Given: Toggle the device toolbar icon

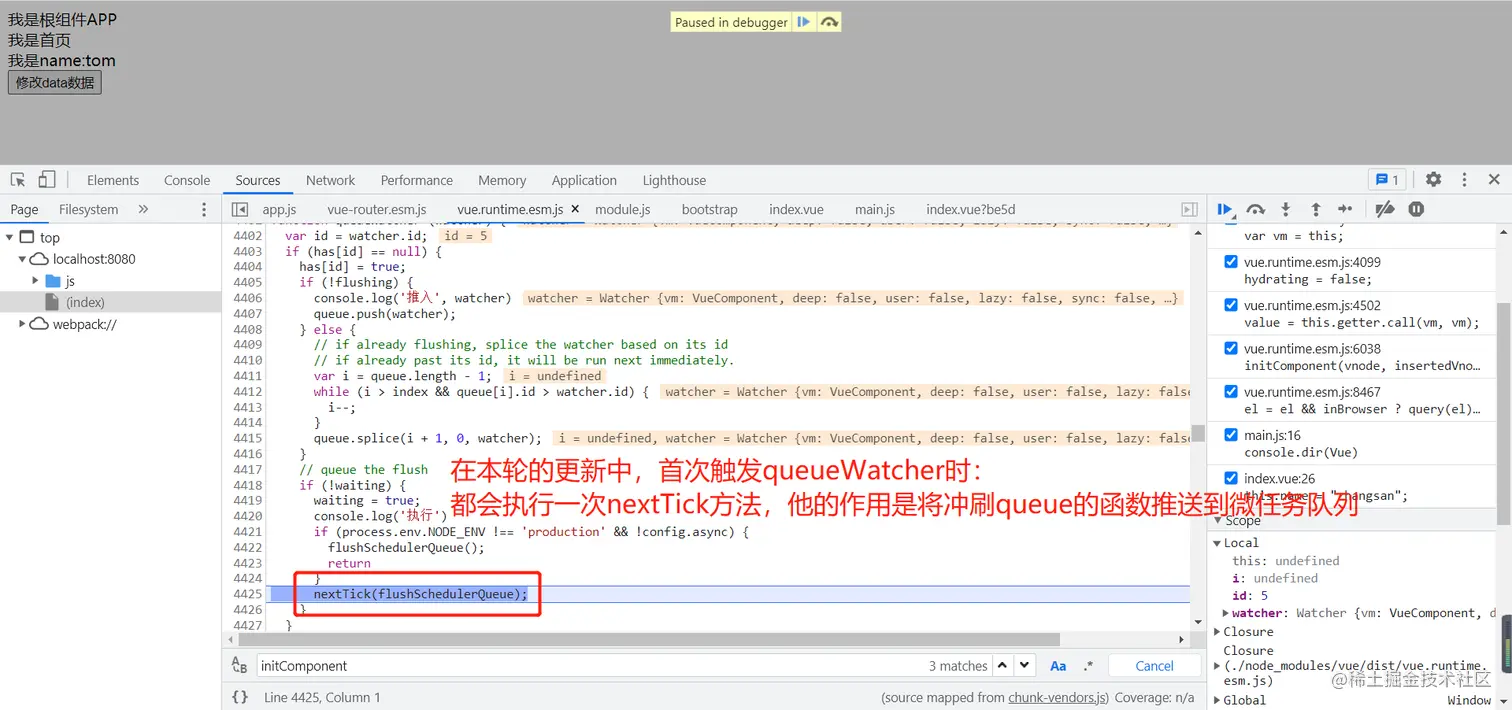Looking at the screenshot, I should [47, 180].
